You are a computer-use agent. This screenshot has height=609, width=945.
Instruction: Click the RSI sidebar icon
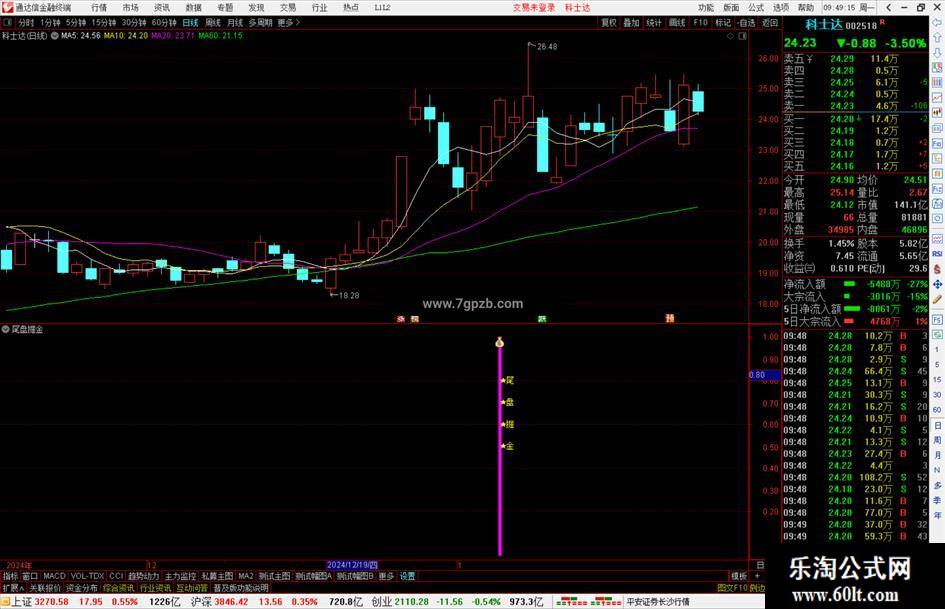click(937, 254)
